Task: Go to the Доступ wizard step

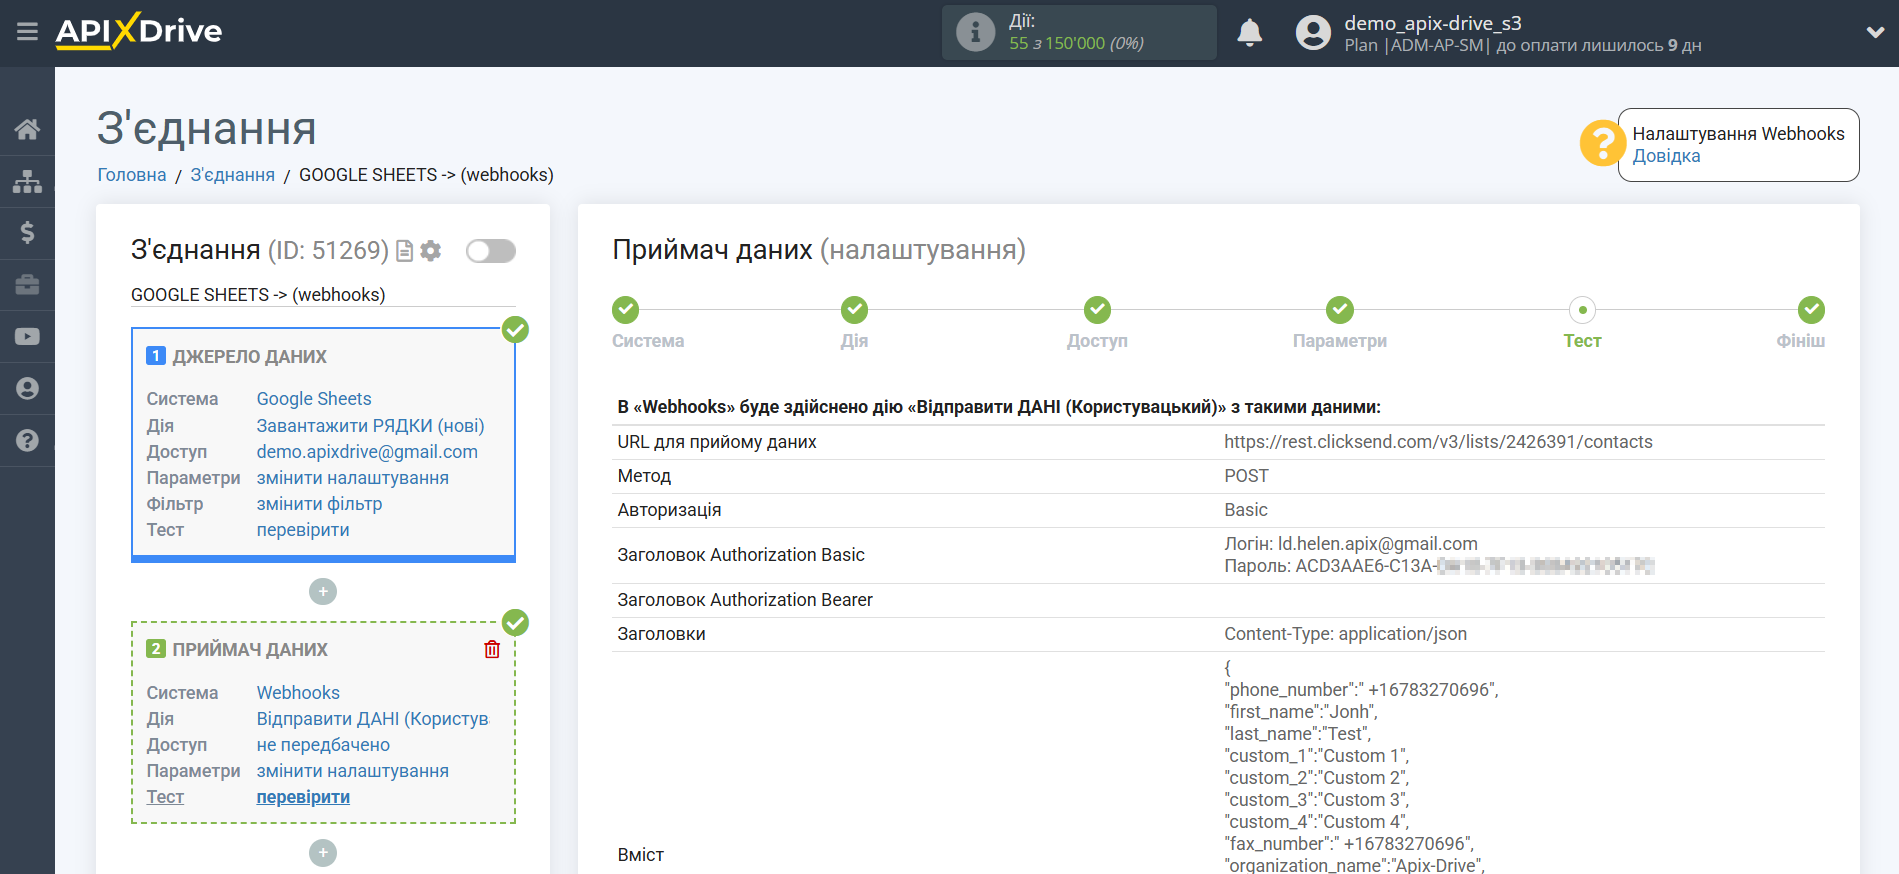Action: tap(1097, 310)
